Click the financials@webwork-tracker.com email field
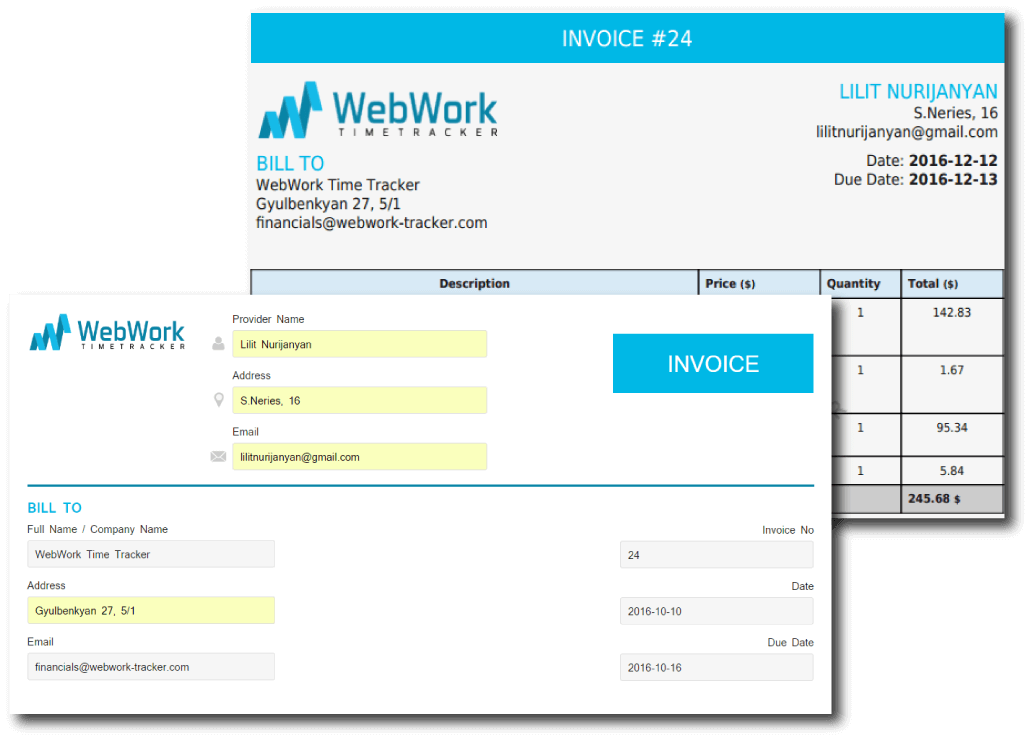Screen dimensions: 1030x739 151,667
